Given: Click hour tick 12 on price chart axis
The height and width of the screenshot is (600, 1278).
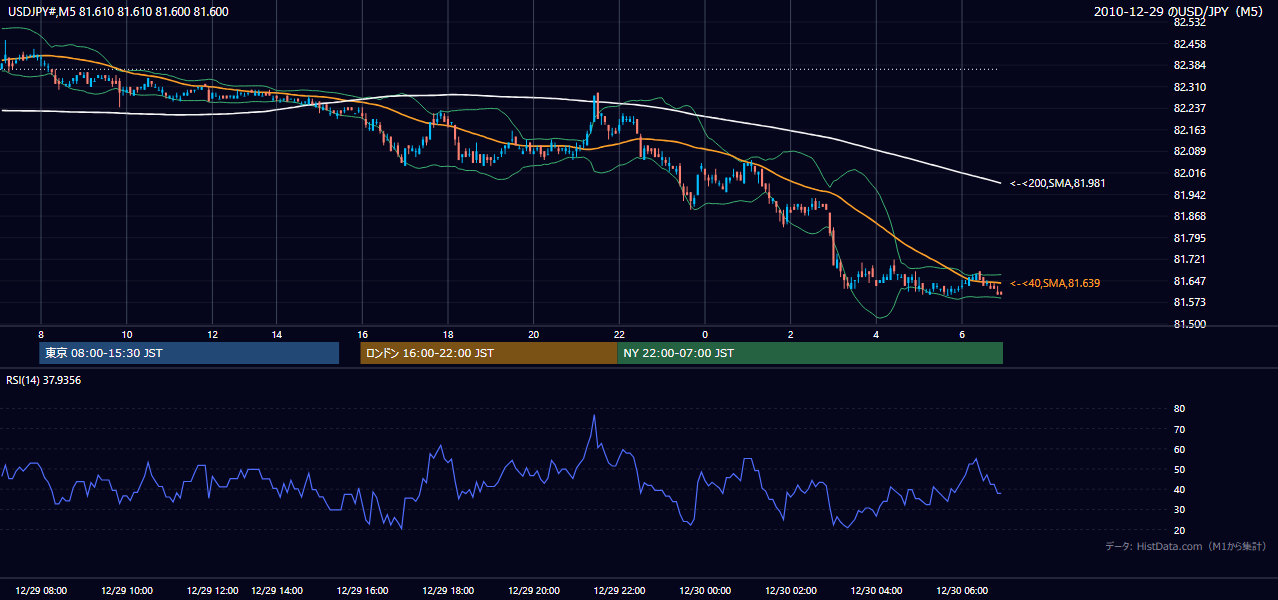Looking at the screenshot, I should (x=213, y=334).
